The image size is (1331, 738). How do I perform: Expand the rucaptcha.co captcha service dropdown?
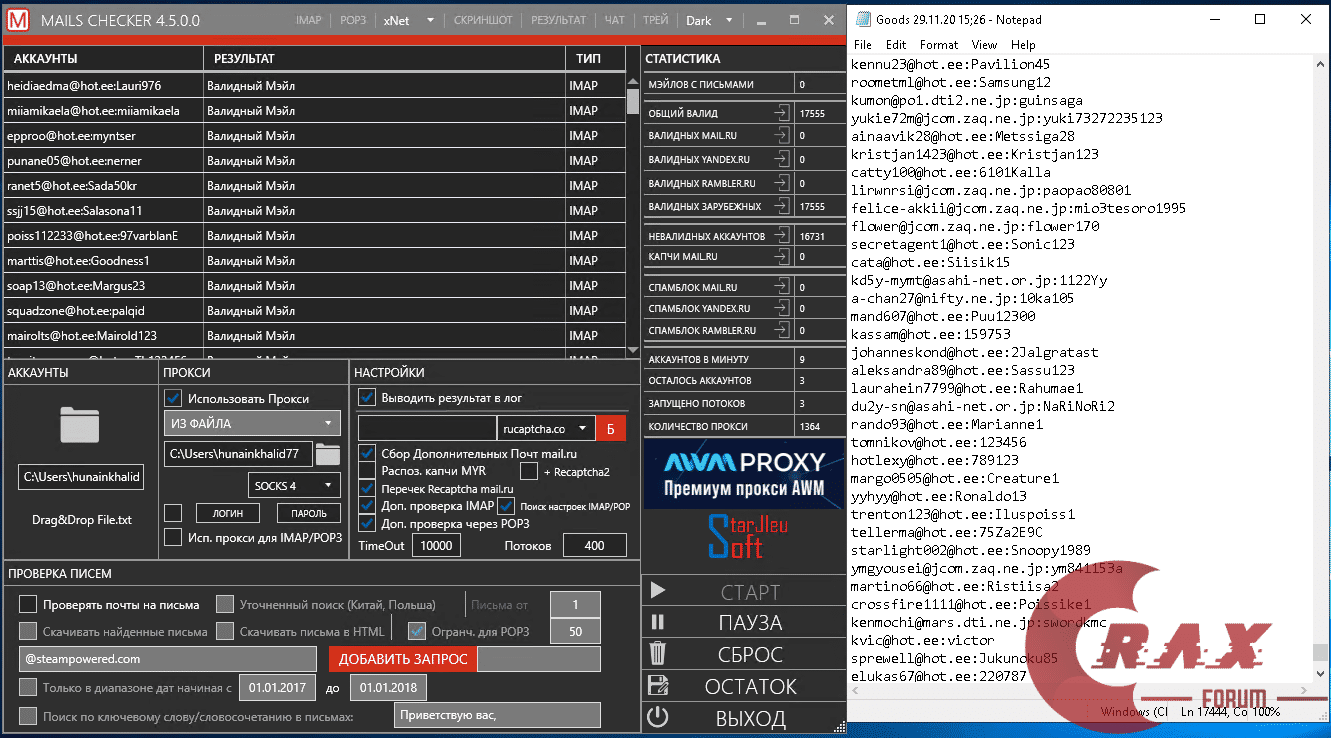[x=545, y=427]
